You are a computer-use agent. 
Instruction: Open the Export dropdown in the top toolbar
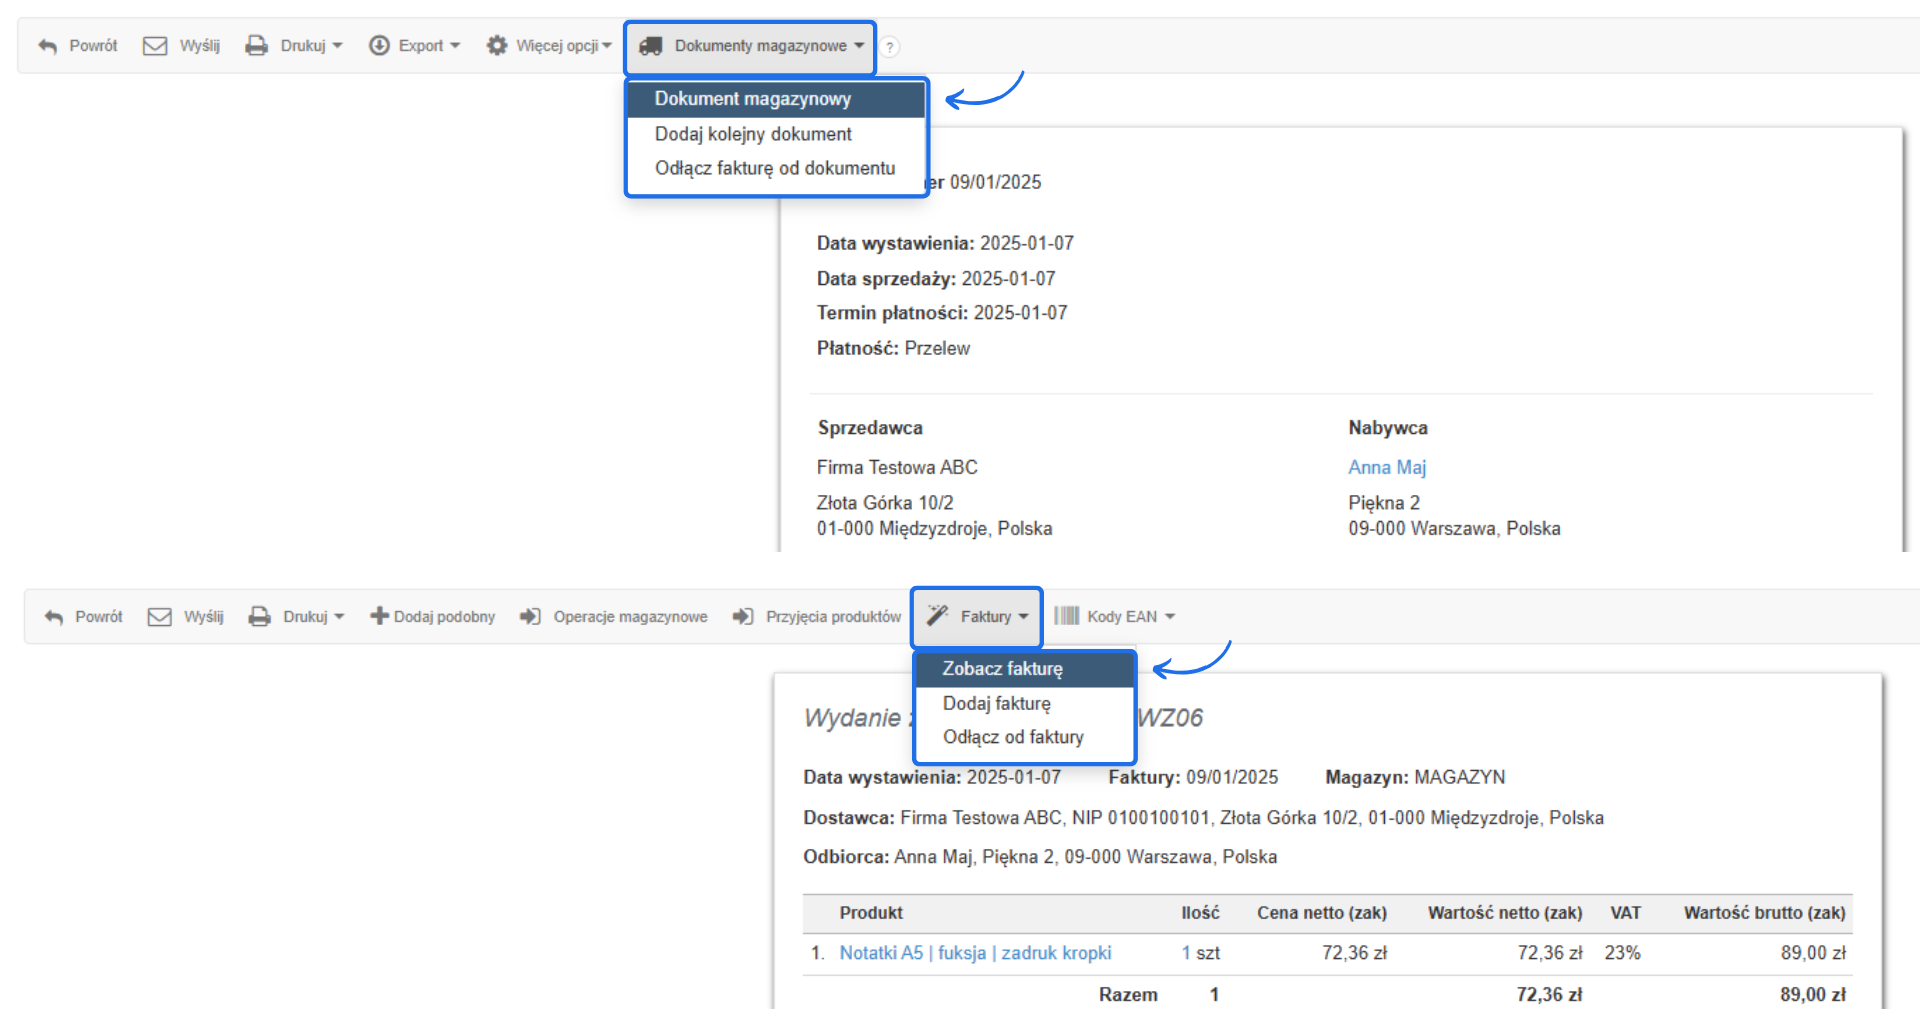(x=414, y=46)
